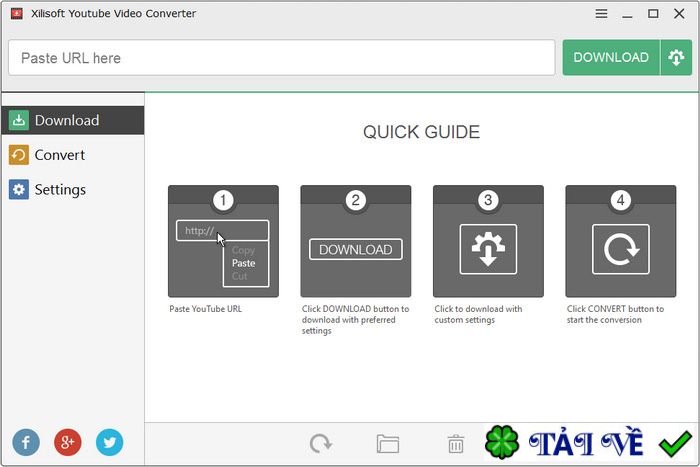Screen dimensions: 700x467
Task: Click 'Click CONVERT button to start the conversion' caption
Action: click(615, 314)
